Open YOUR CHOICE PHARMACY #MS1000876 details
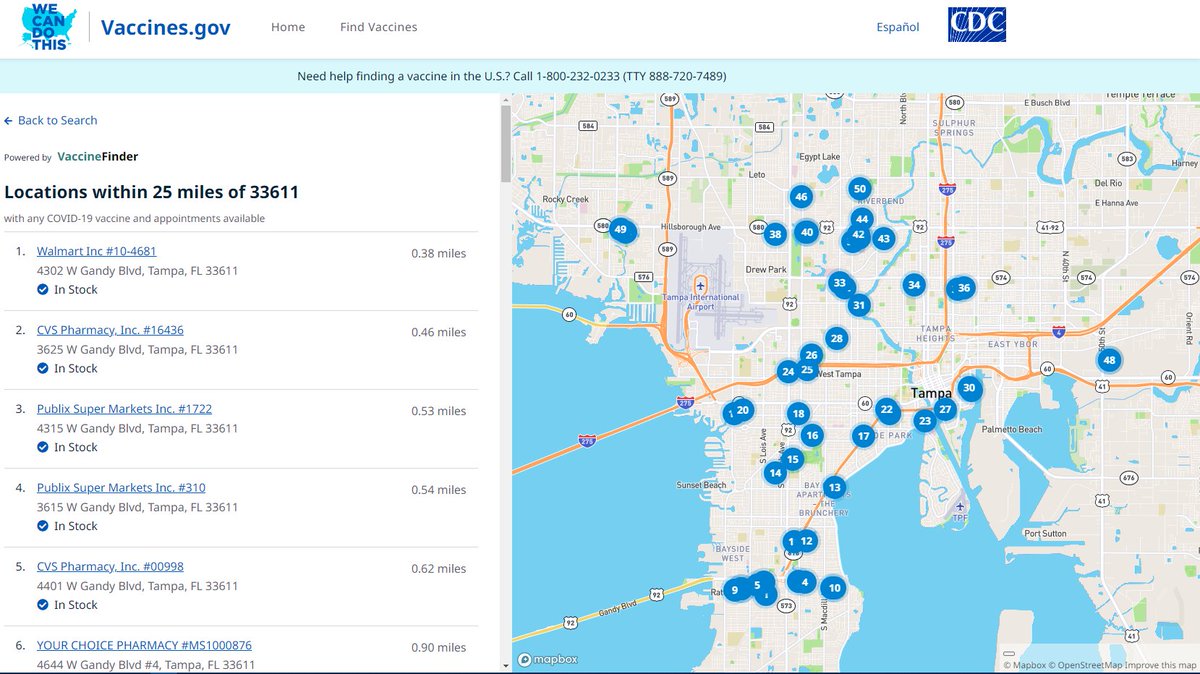This screenshot has height=674, width=1200. [x=144, y=645]
